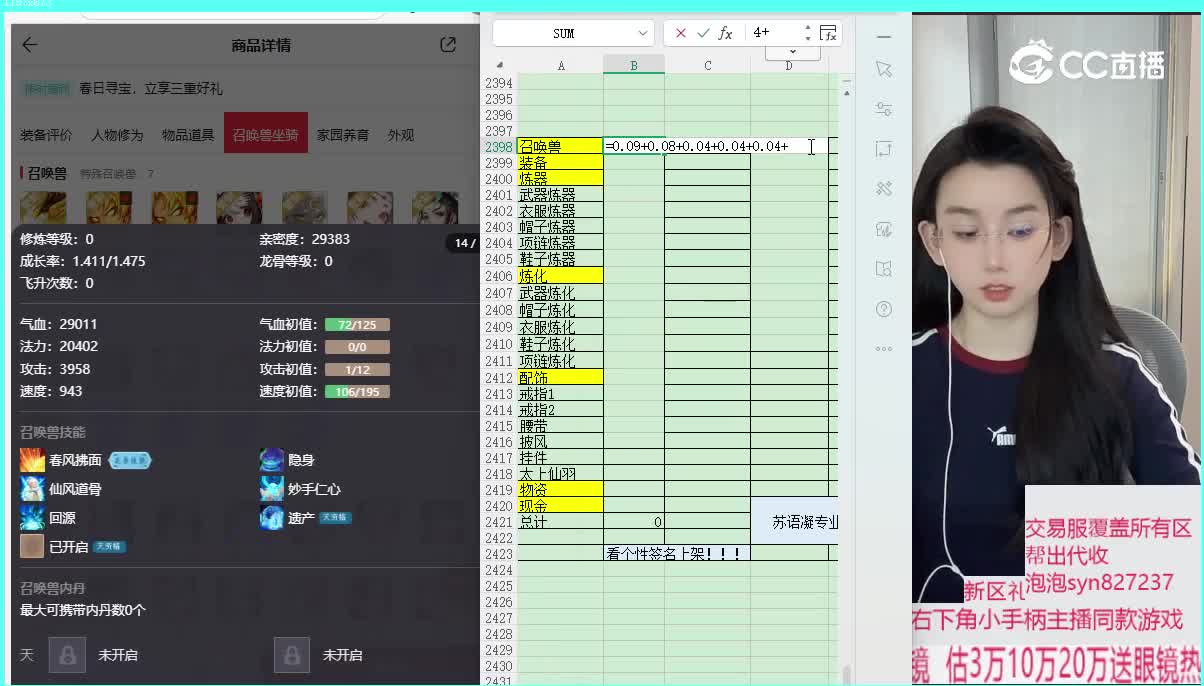The image size is (1204, 686).
Task: Click the 遗产 skill icon
Action: click(272, 518)
